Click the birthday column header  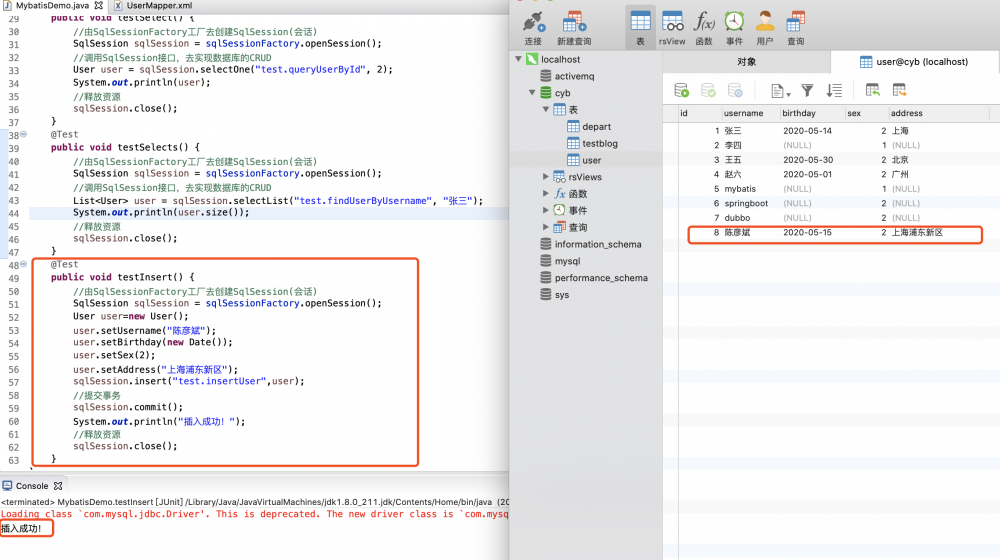pos(812,114)
